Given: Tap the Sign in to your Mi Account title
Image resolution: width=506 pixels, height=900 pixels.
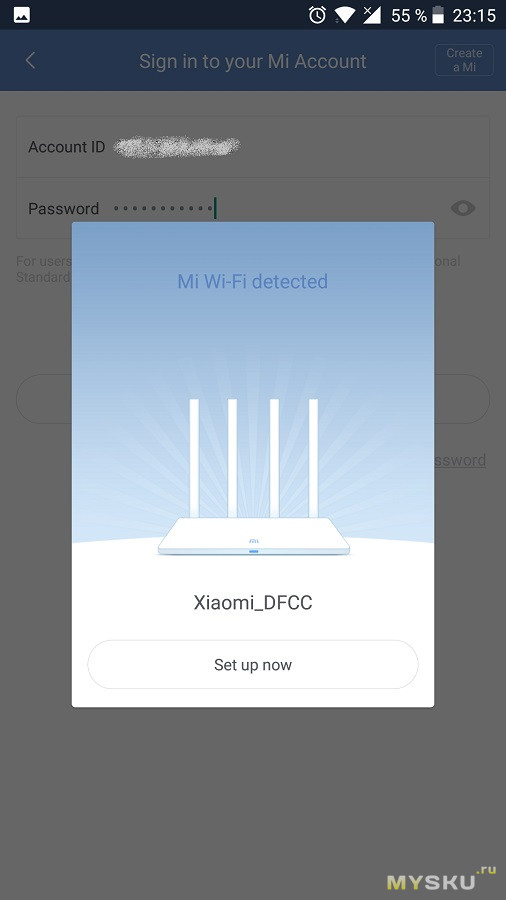Looking at the screenshot, I should (252, 61).
